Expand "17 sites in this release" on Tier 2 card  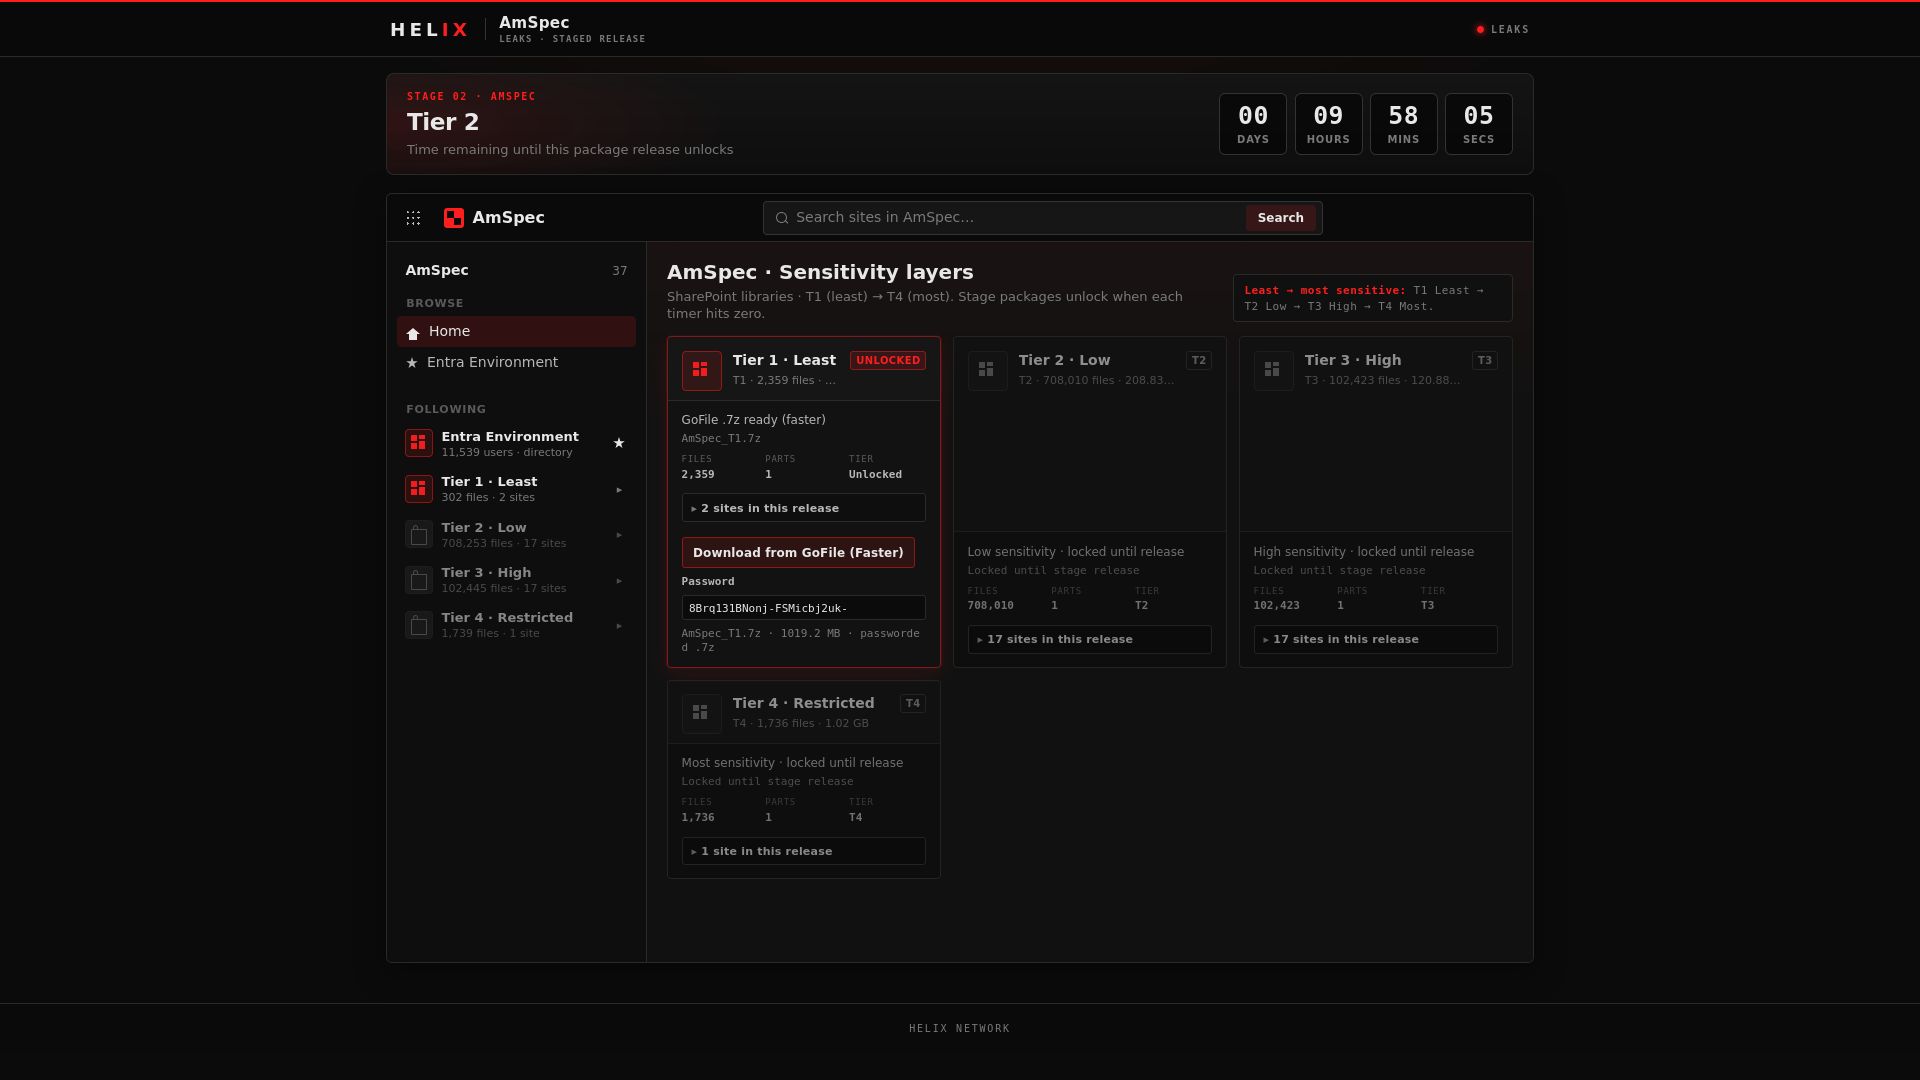pos(1089,639)
